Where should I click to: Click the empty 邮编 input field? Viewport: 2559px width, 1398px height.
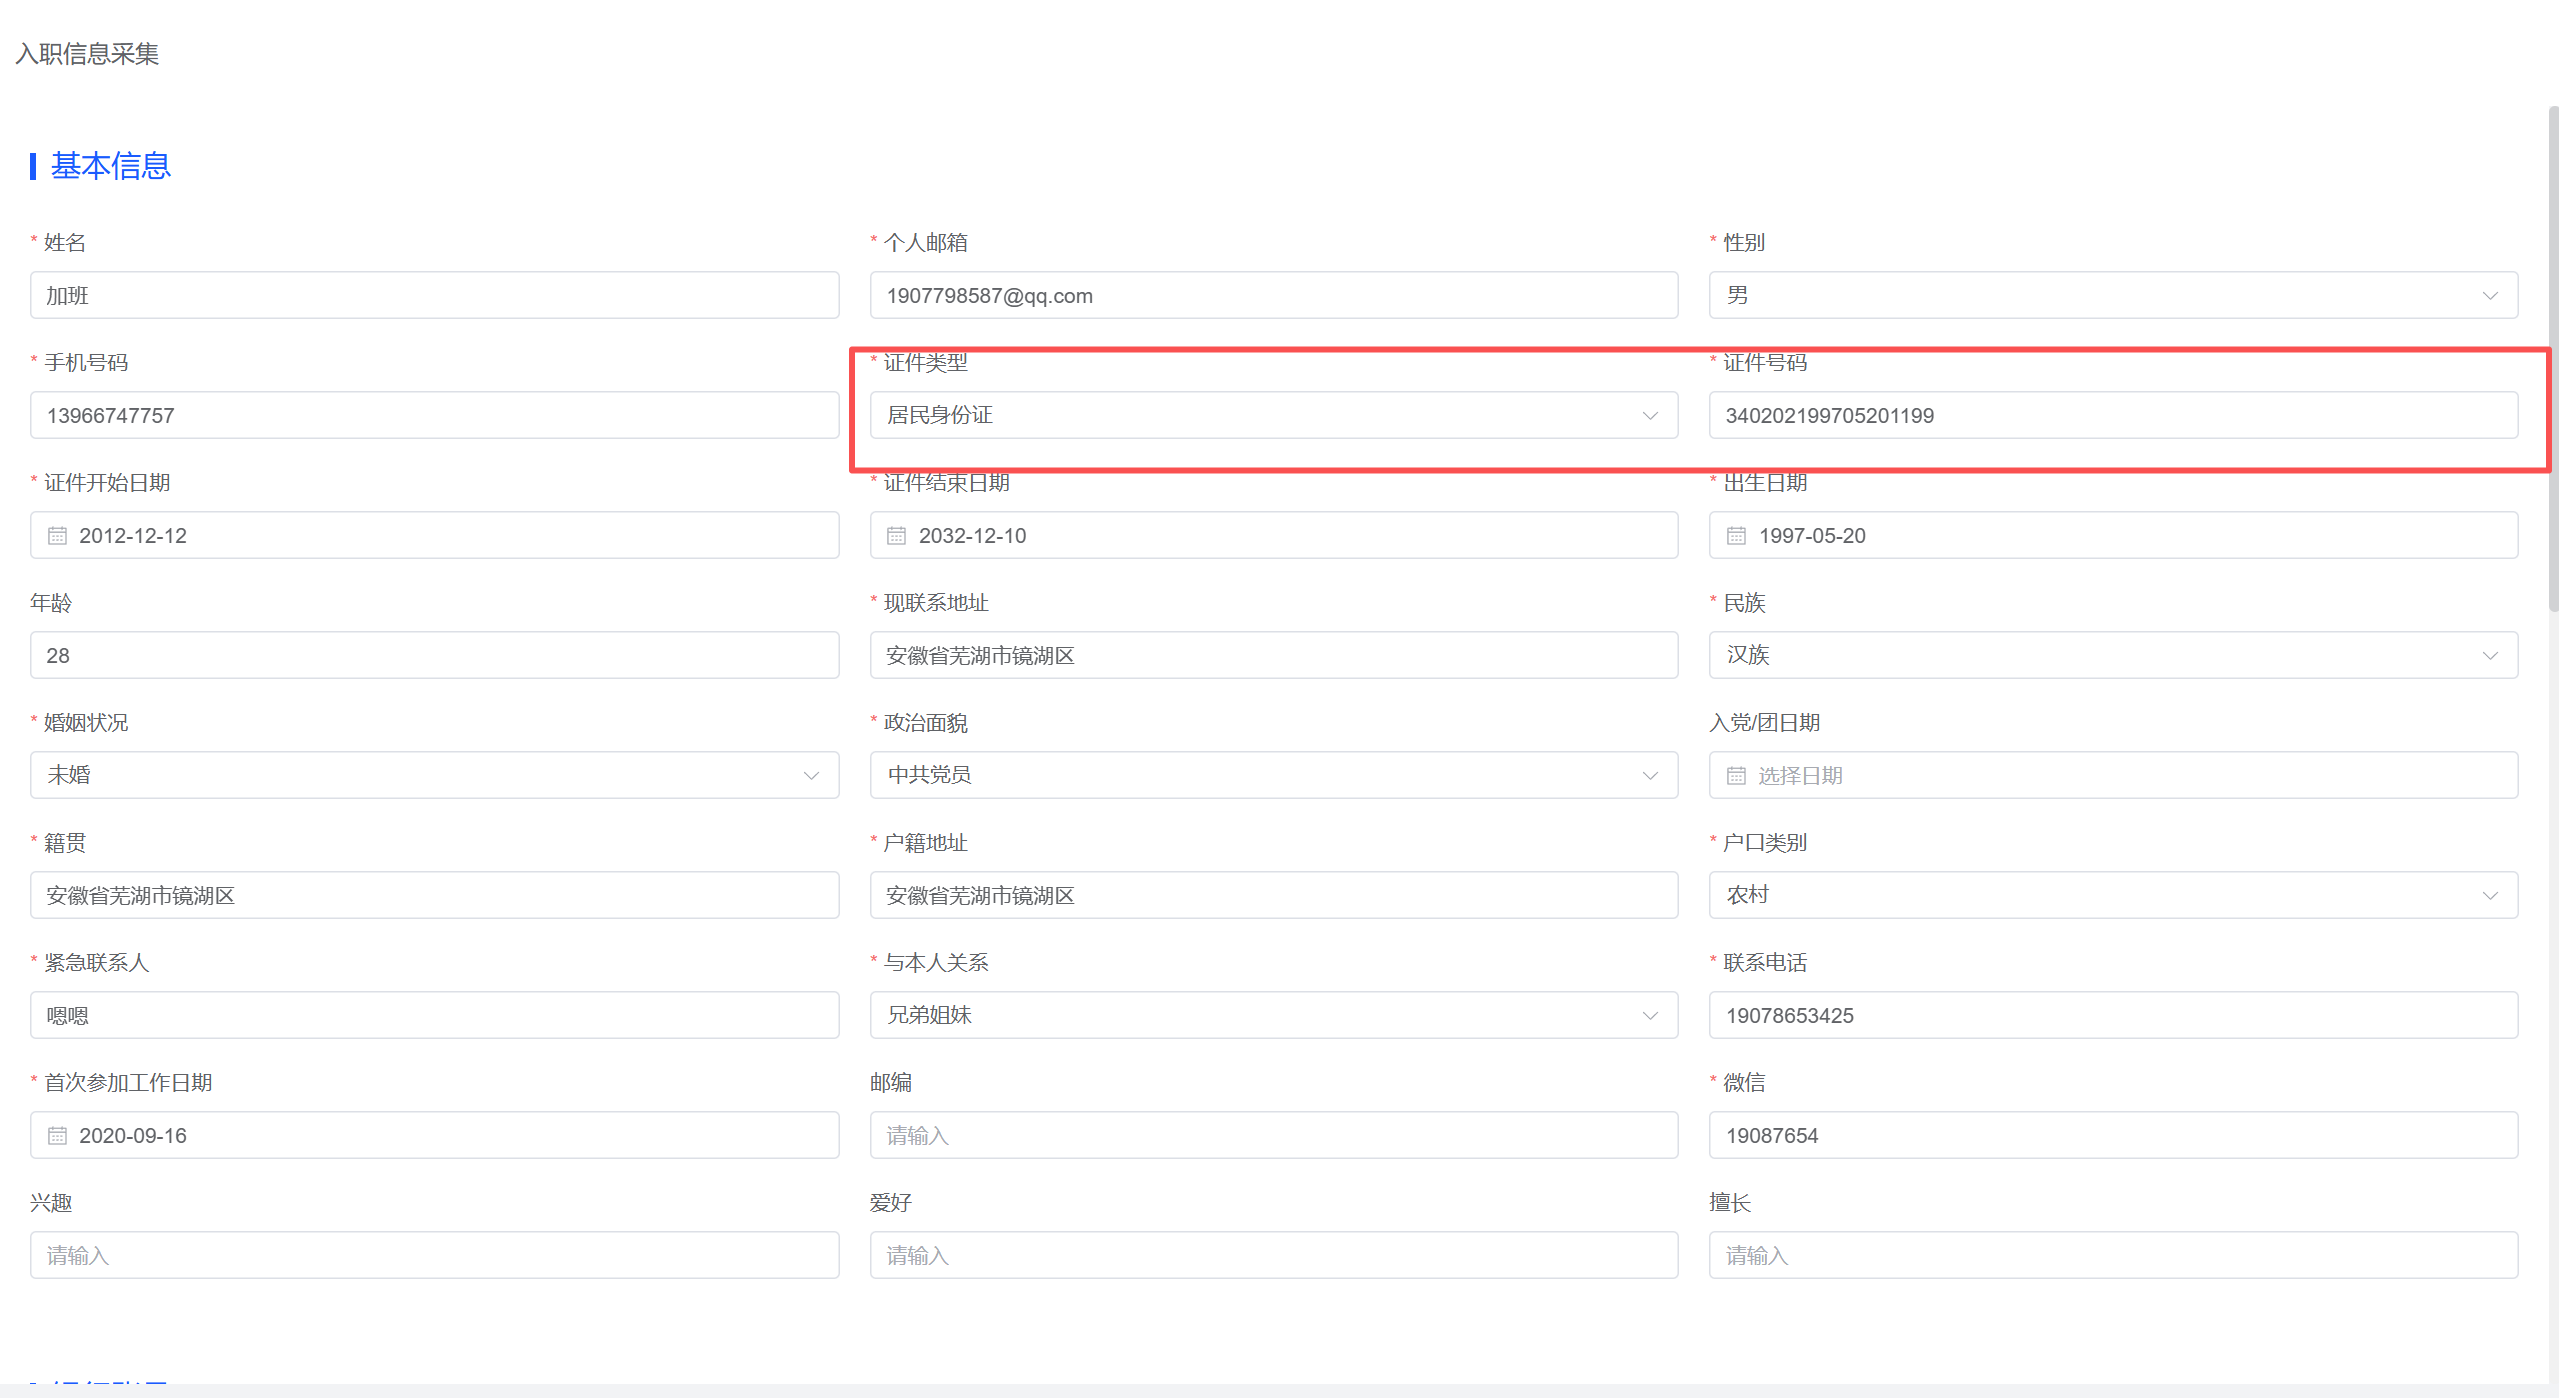tap(1273, 1136)
